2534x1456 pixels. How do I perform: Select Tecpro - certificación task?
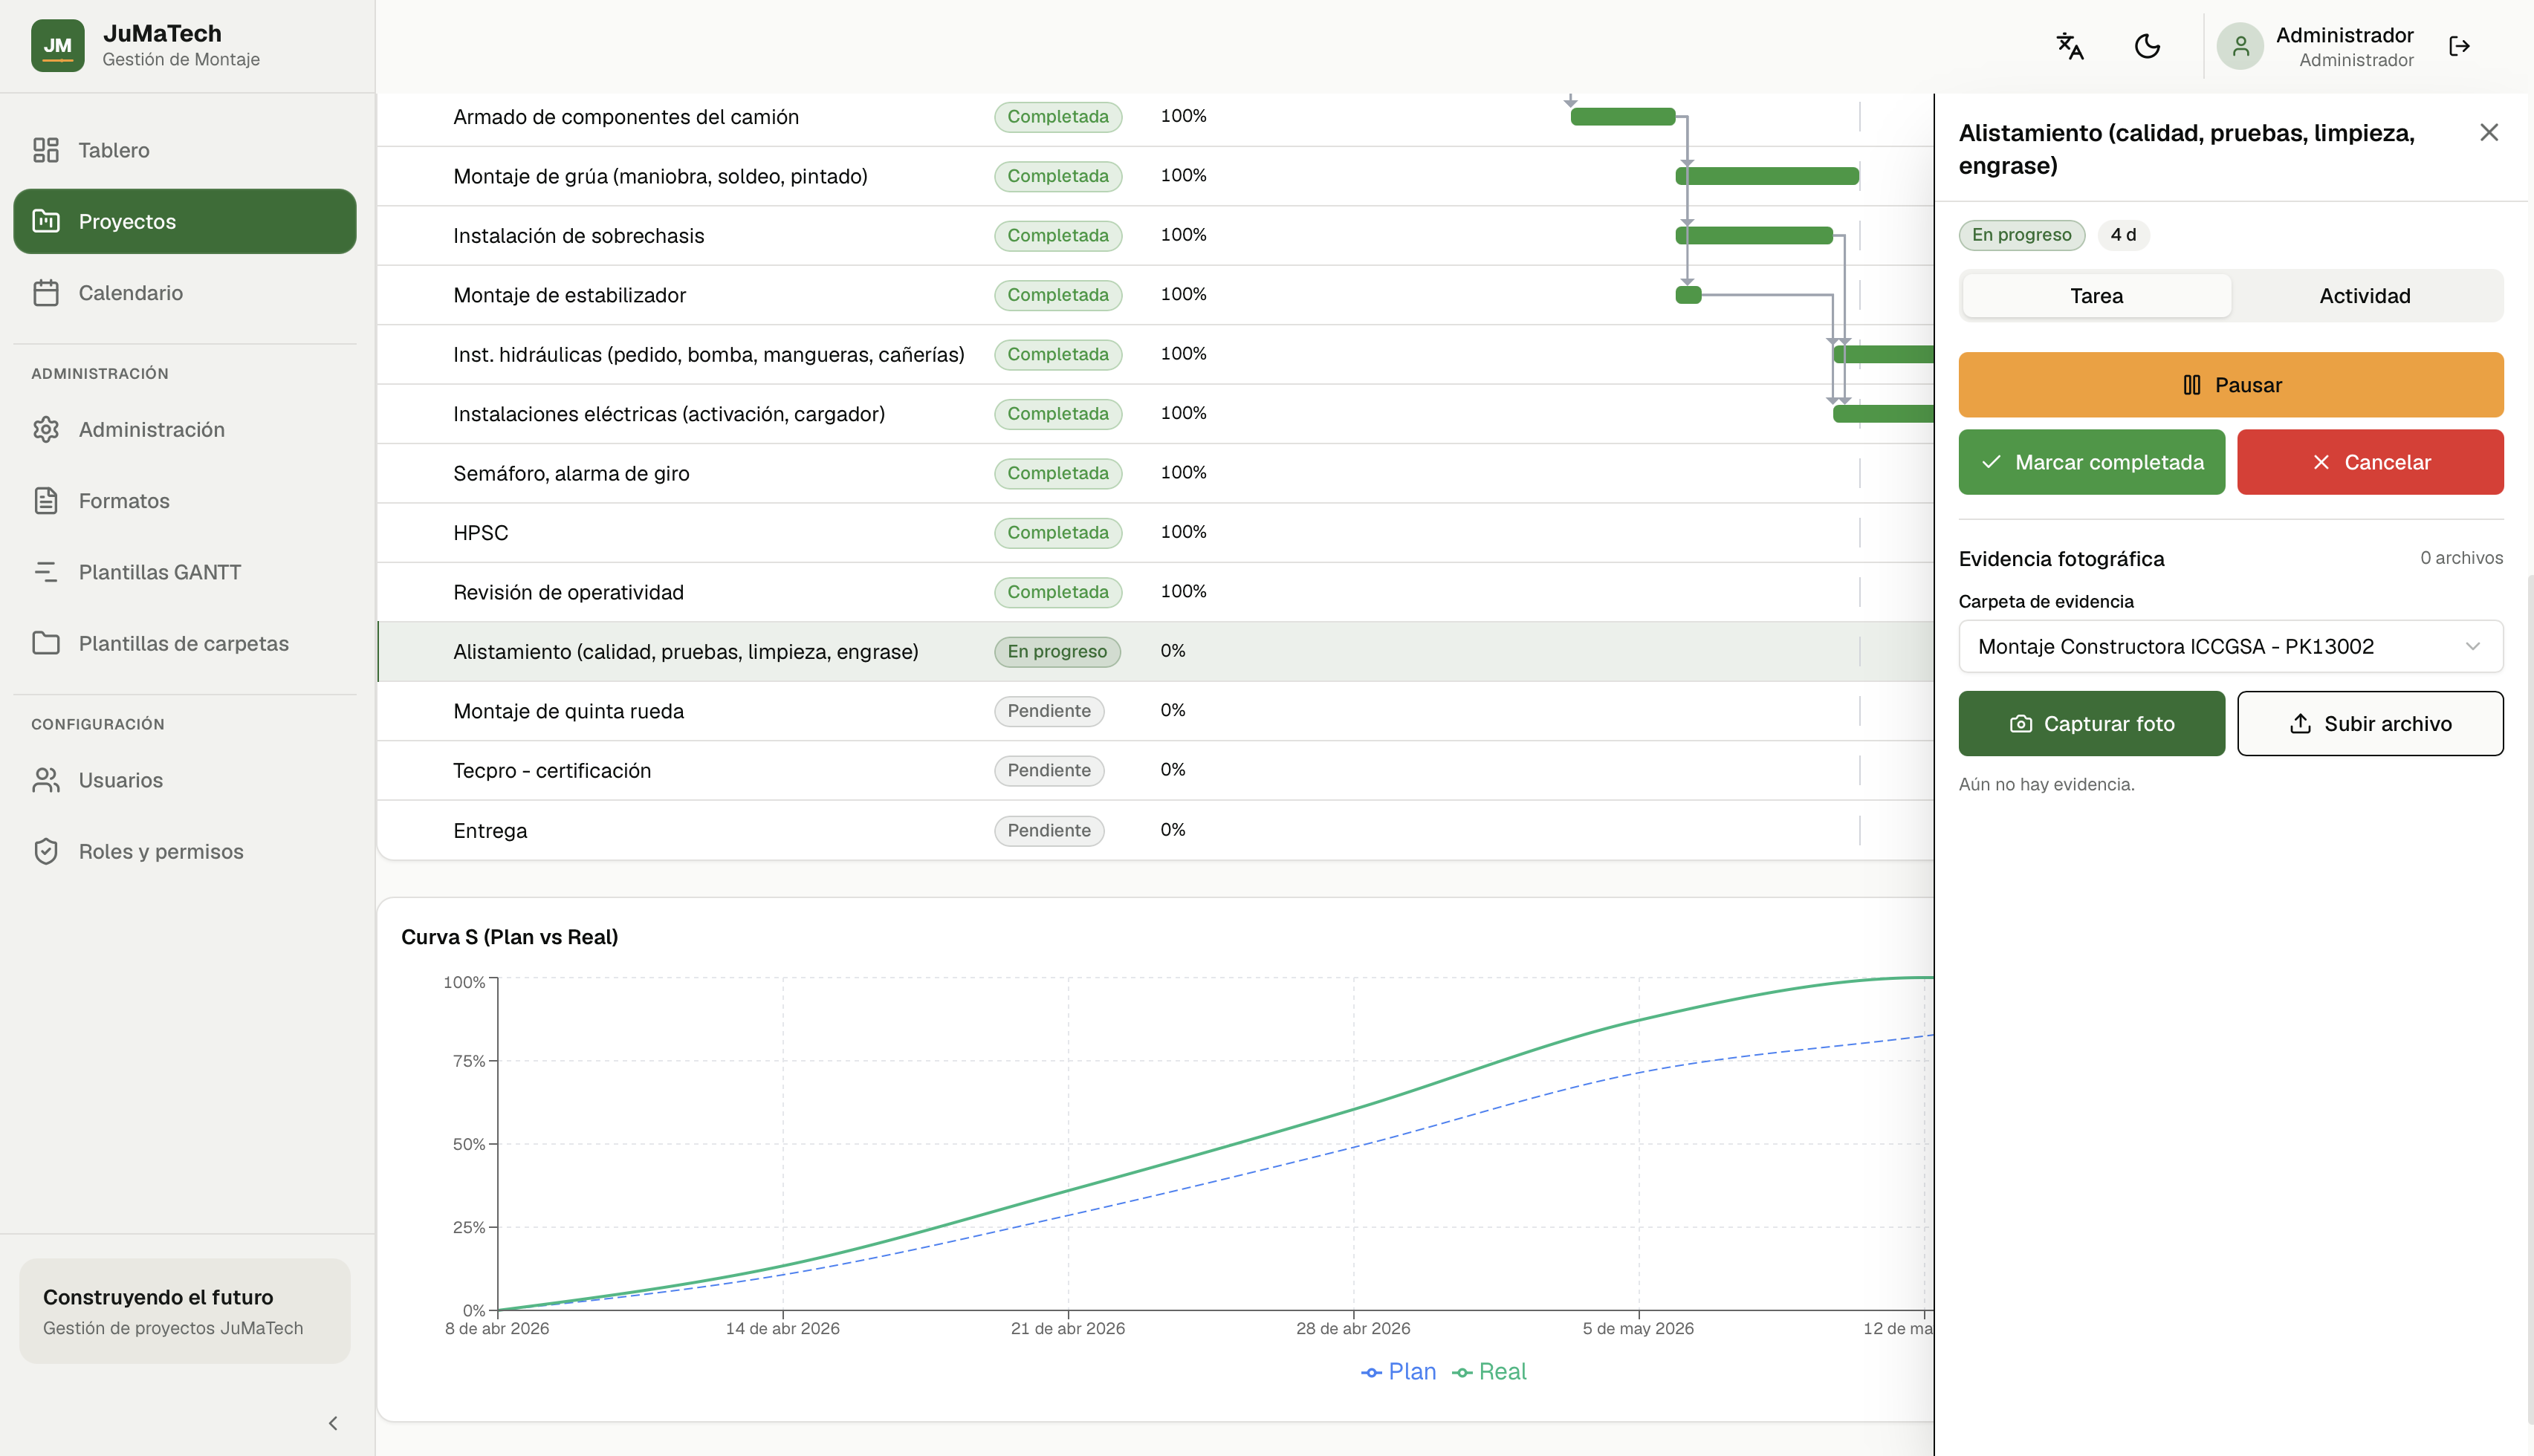coord(1155,770)
